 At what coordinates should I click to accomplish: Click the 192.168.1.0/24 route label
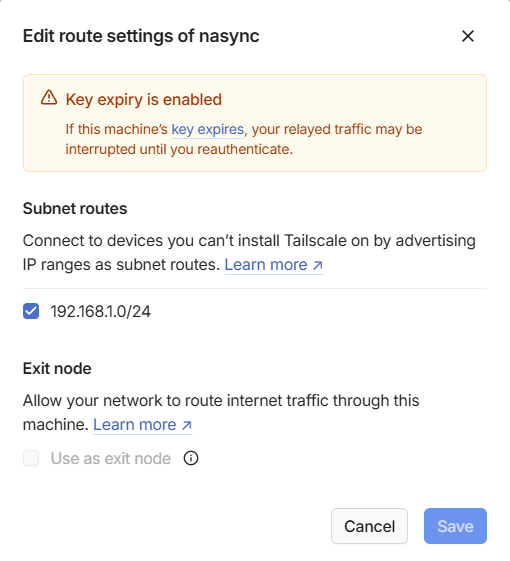pos(101,311)
